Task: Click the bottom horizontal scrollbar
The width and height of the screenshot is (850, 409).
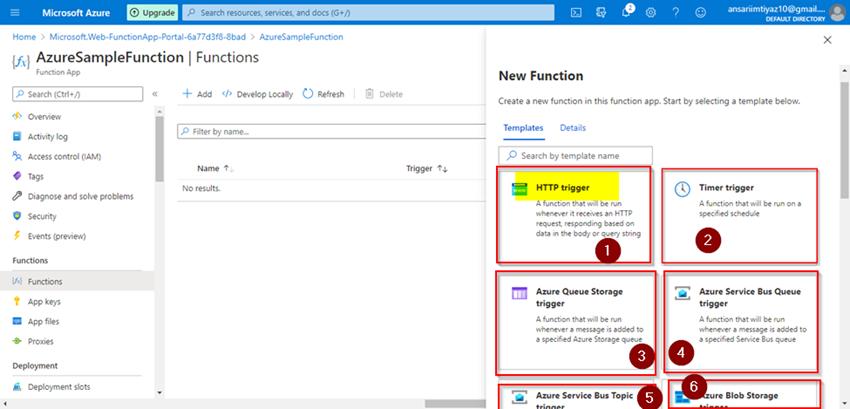Action: [455, 404]
